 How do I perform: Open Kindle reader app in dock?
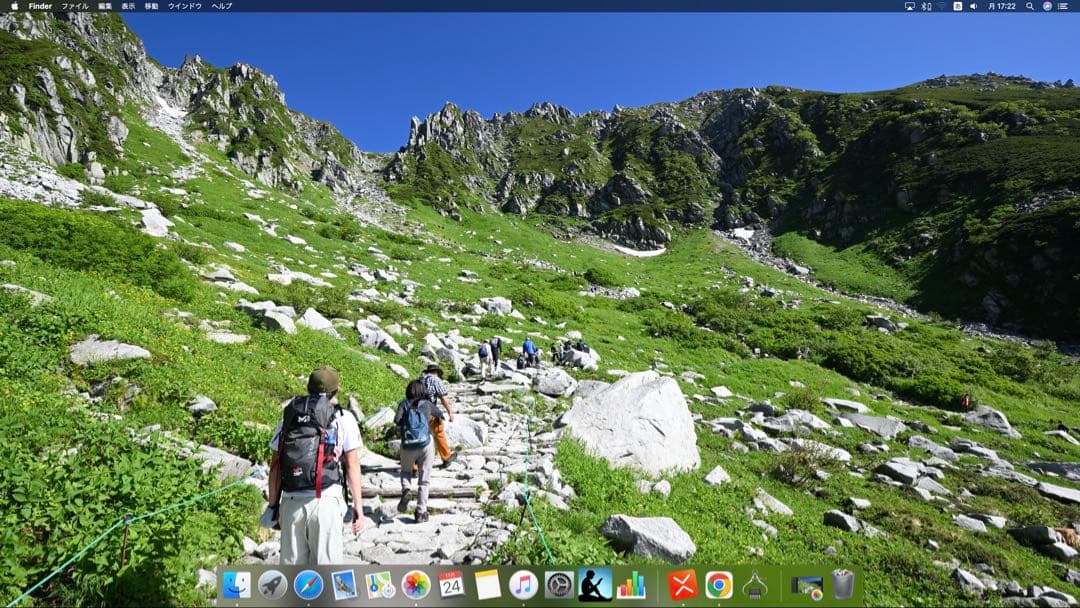pyautogui.click(x=595, y=585)
